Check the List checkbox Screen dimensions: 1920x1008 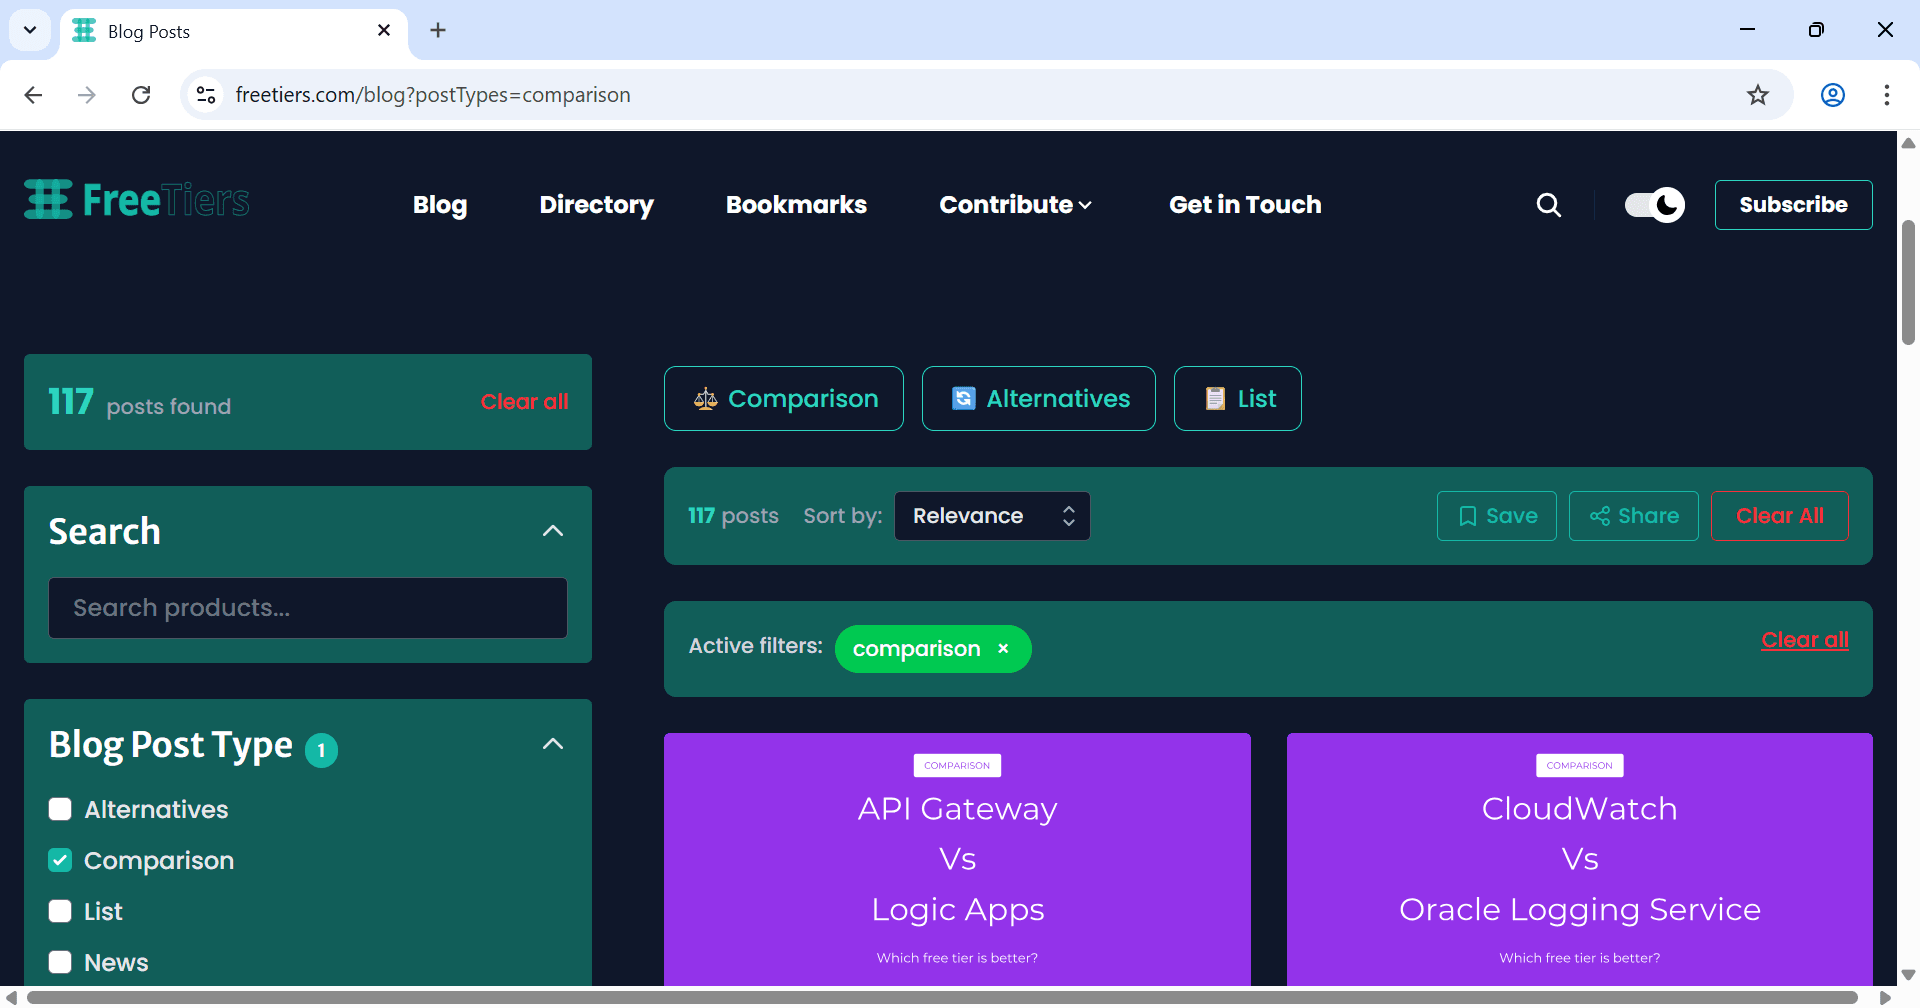pyautogui.click(x=60, y=911)
